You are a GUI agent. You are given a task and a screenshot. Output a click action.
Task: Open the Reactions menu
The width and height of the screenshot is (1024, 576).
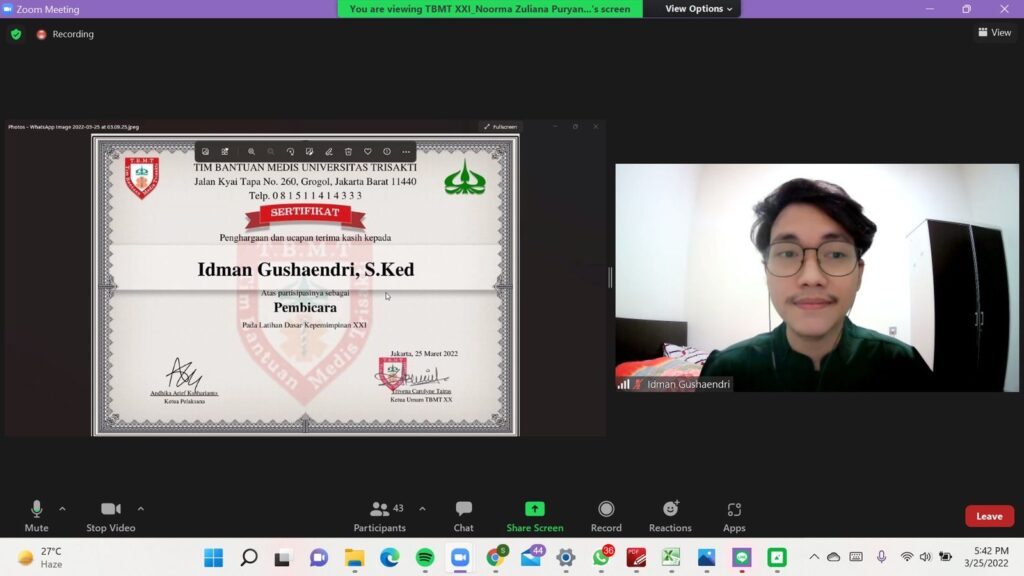pyautogui.click(x=670, y=515)
